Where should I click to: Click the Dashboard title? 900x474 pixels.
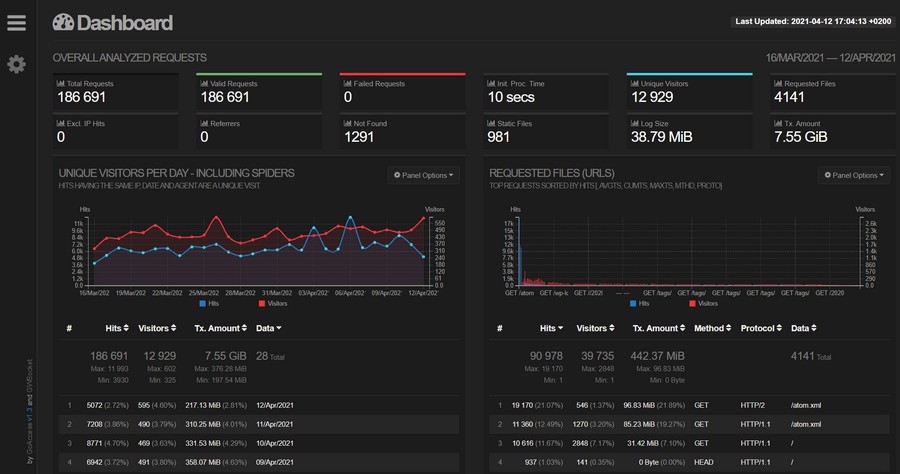(125, 23)
